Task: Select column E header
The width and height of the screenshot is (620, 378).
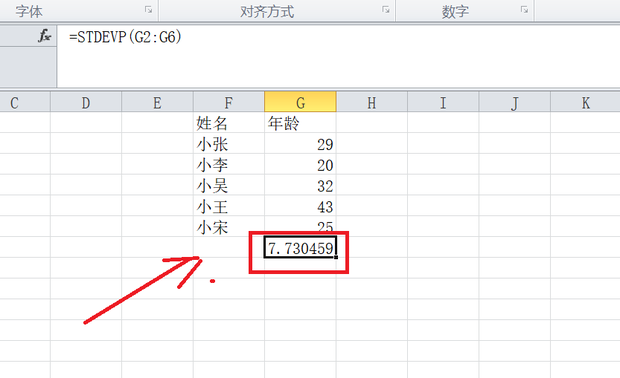Action: pos(157,103)
